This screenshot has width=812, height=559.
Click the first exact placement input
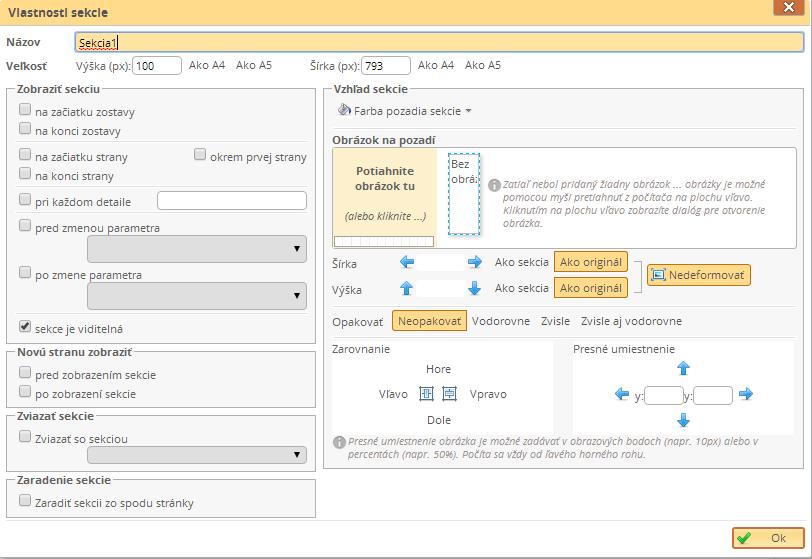pos(663,396)
